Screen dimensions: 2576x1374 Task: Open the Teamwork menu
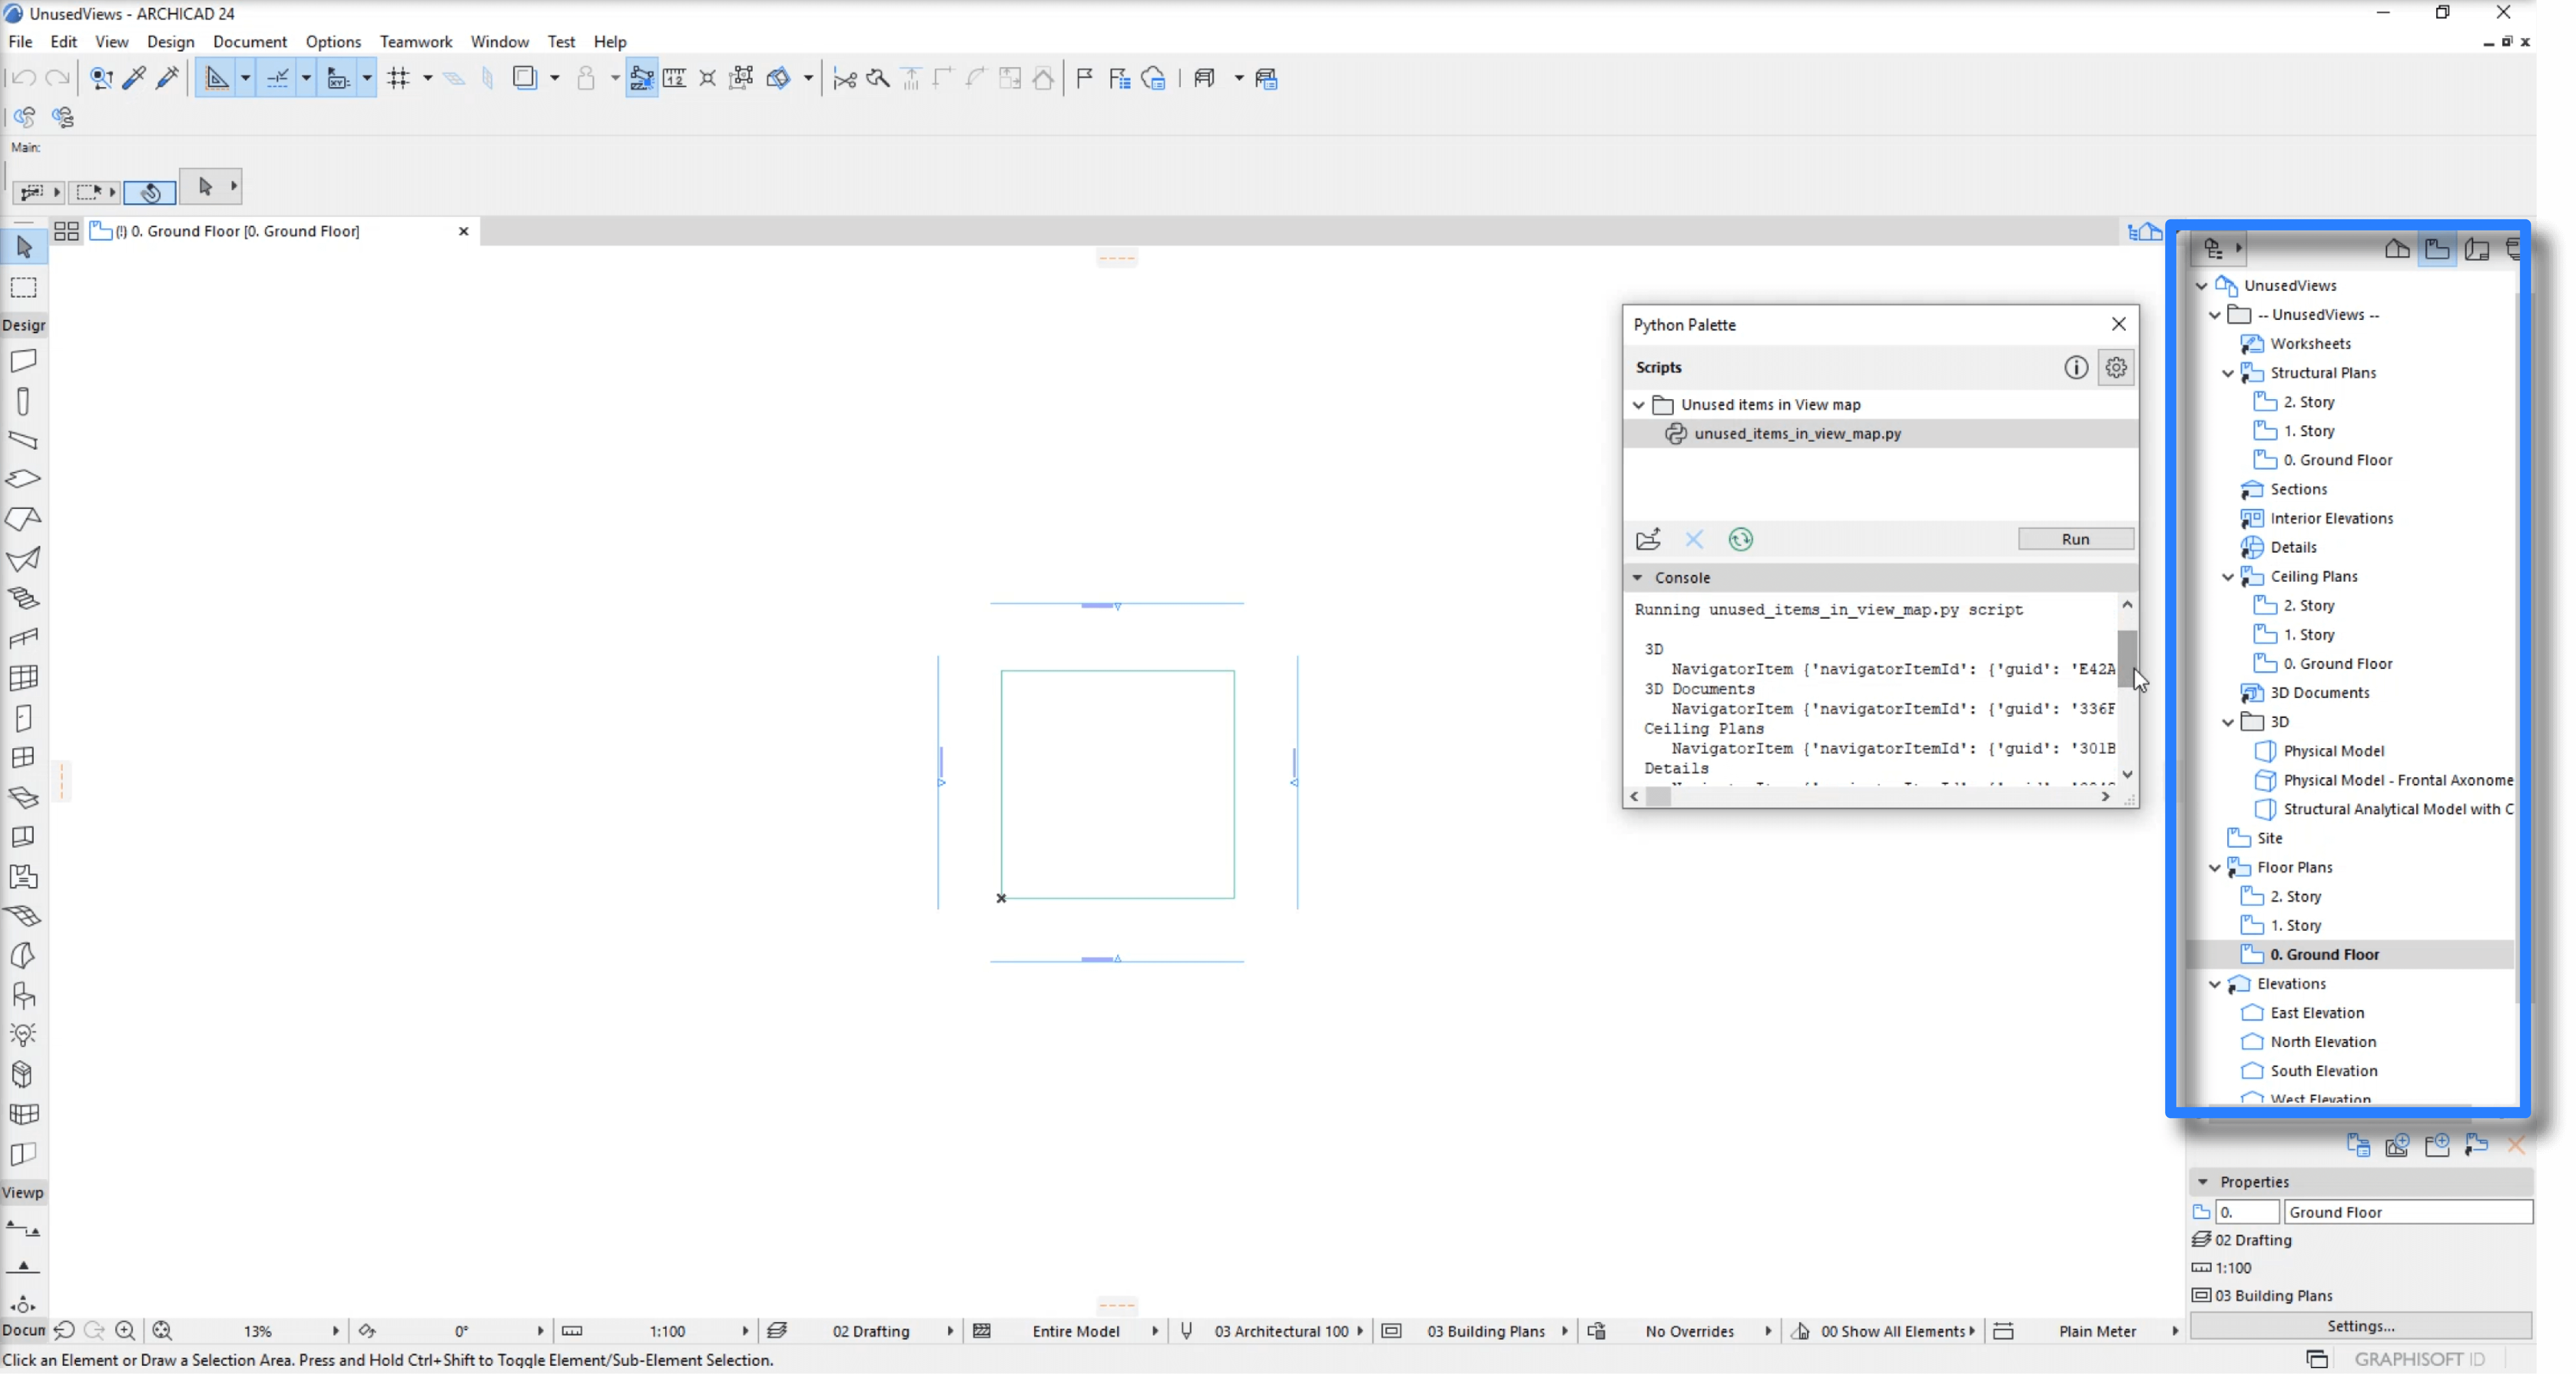click(415, 41)
